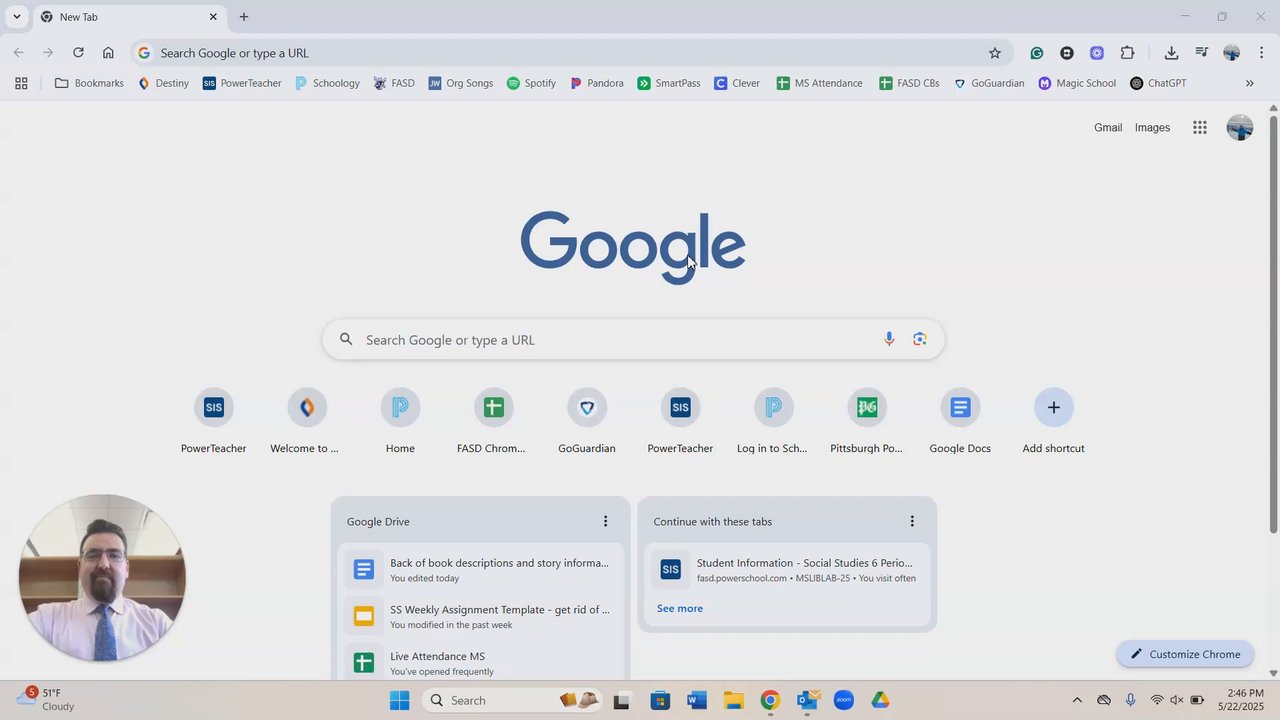Open Google Drive card options menu
This screenshot has width=1280, height=720.
click(605, 521)
